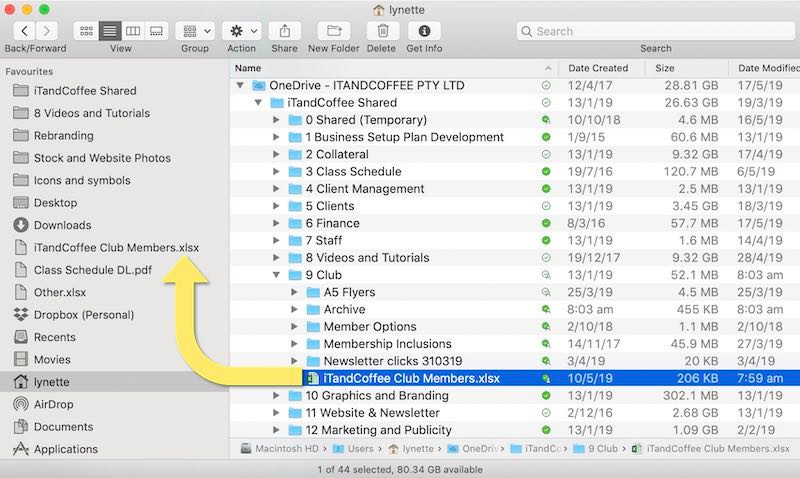Click Users in path bar
This screenshot has width=800, height=478.
[x=353, y=449]
